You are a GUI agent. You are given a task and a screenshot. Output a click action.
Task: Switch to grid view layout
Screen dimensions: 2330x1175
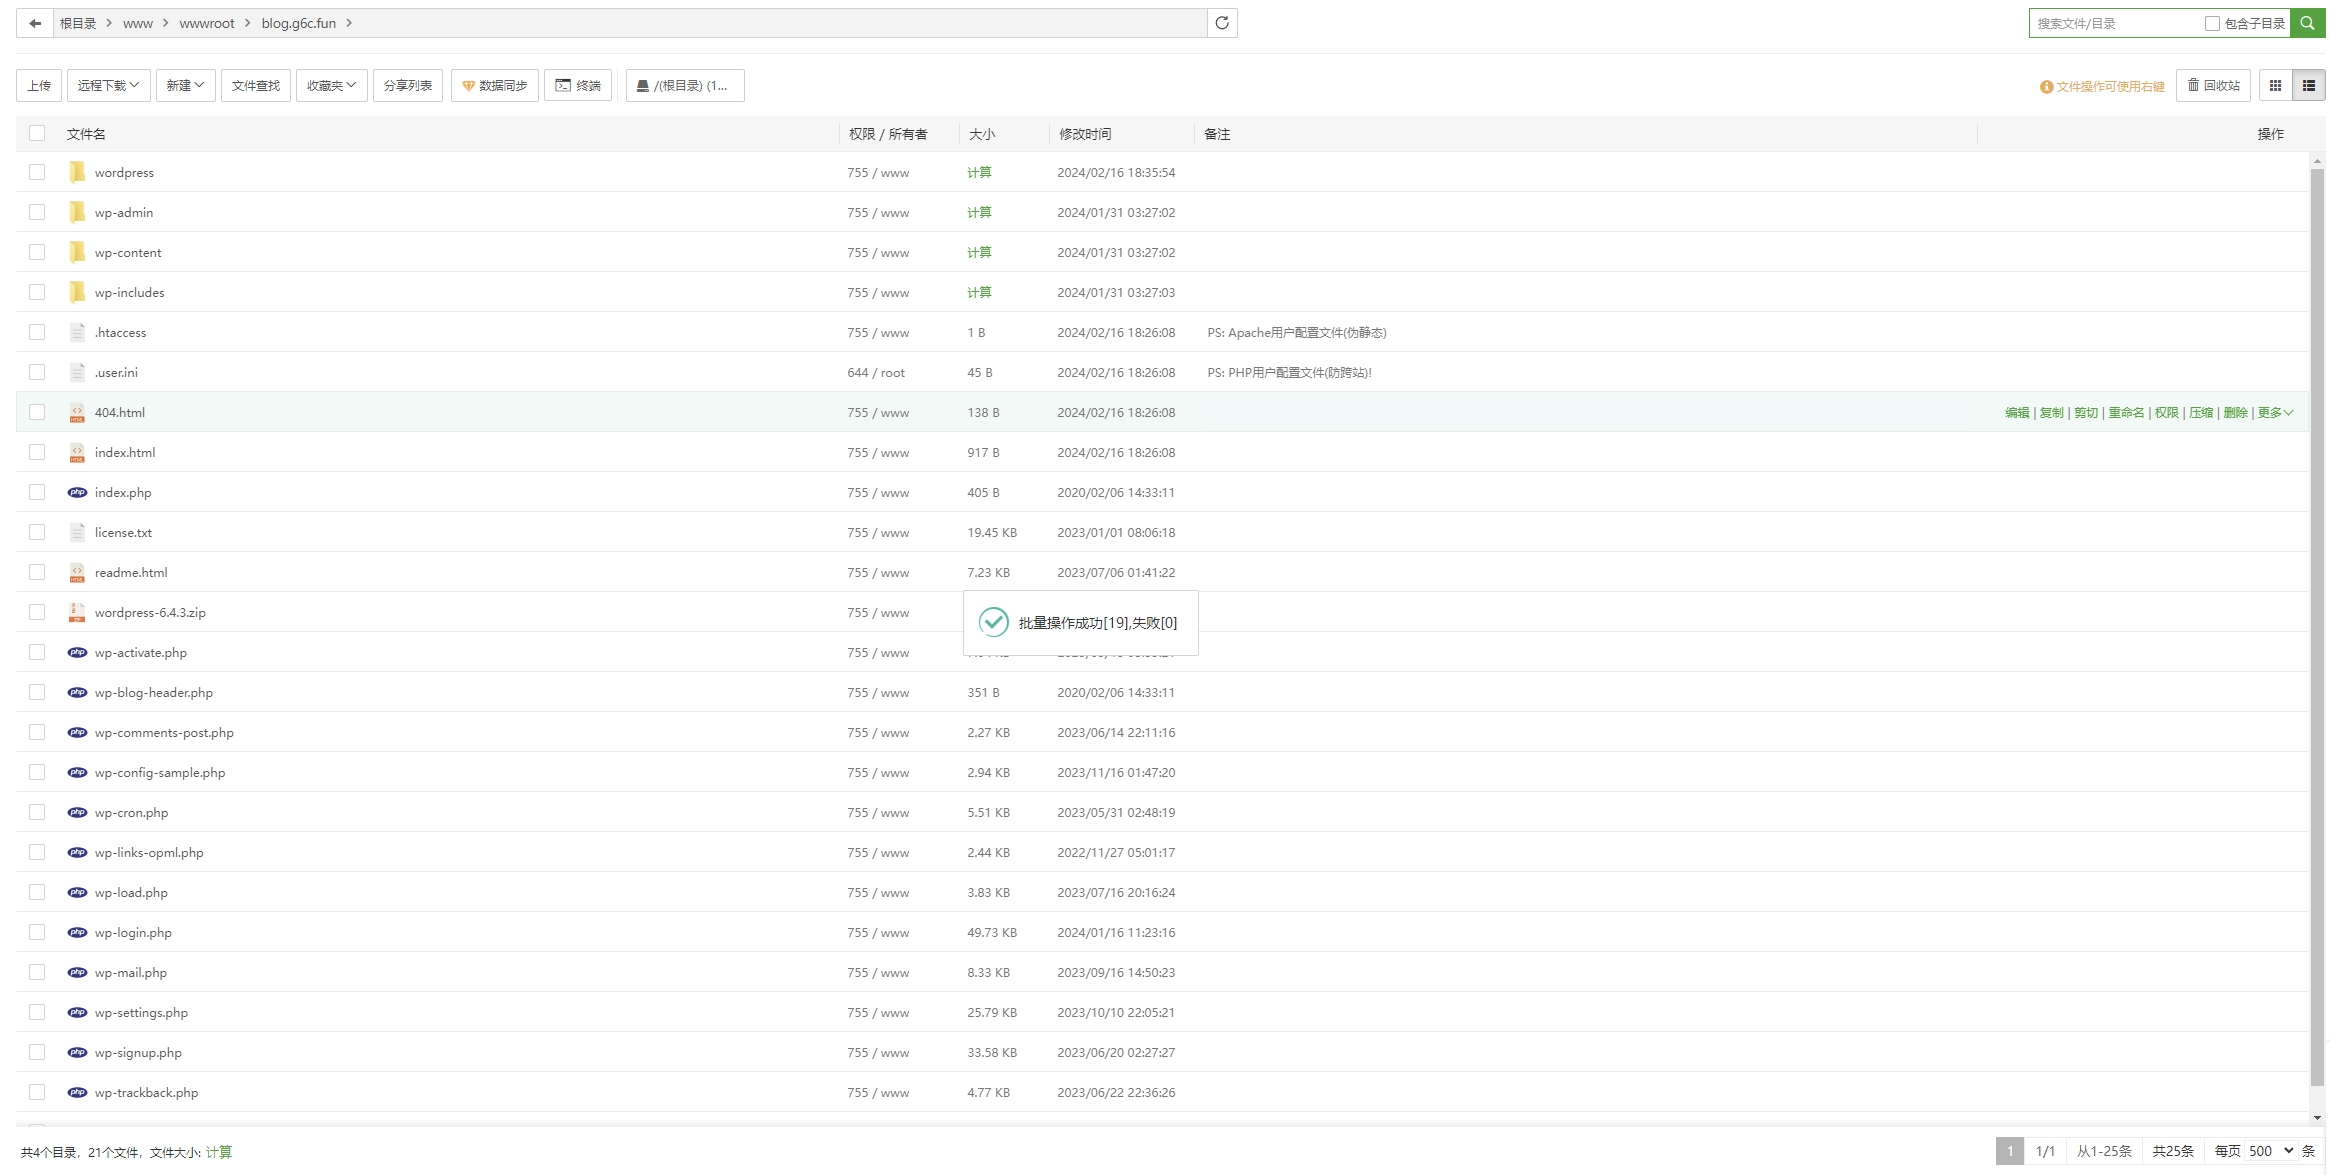(x=2275, y=86)
